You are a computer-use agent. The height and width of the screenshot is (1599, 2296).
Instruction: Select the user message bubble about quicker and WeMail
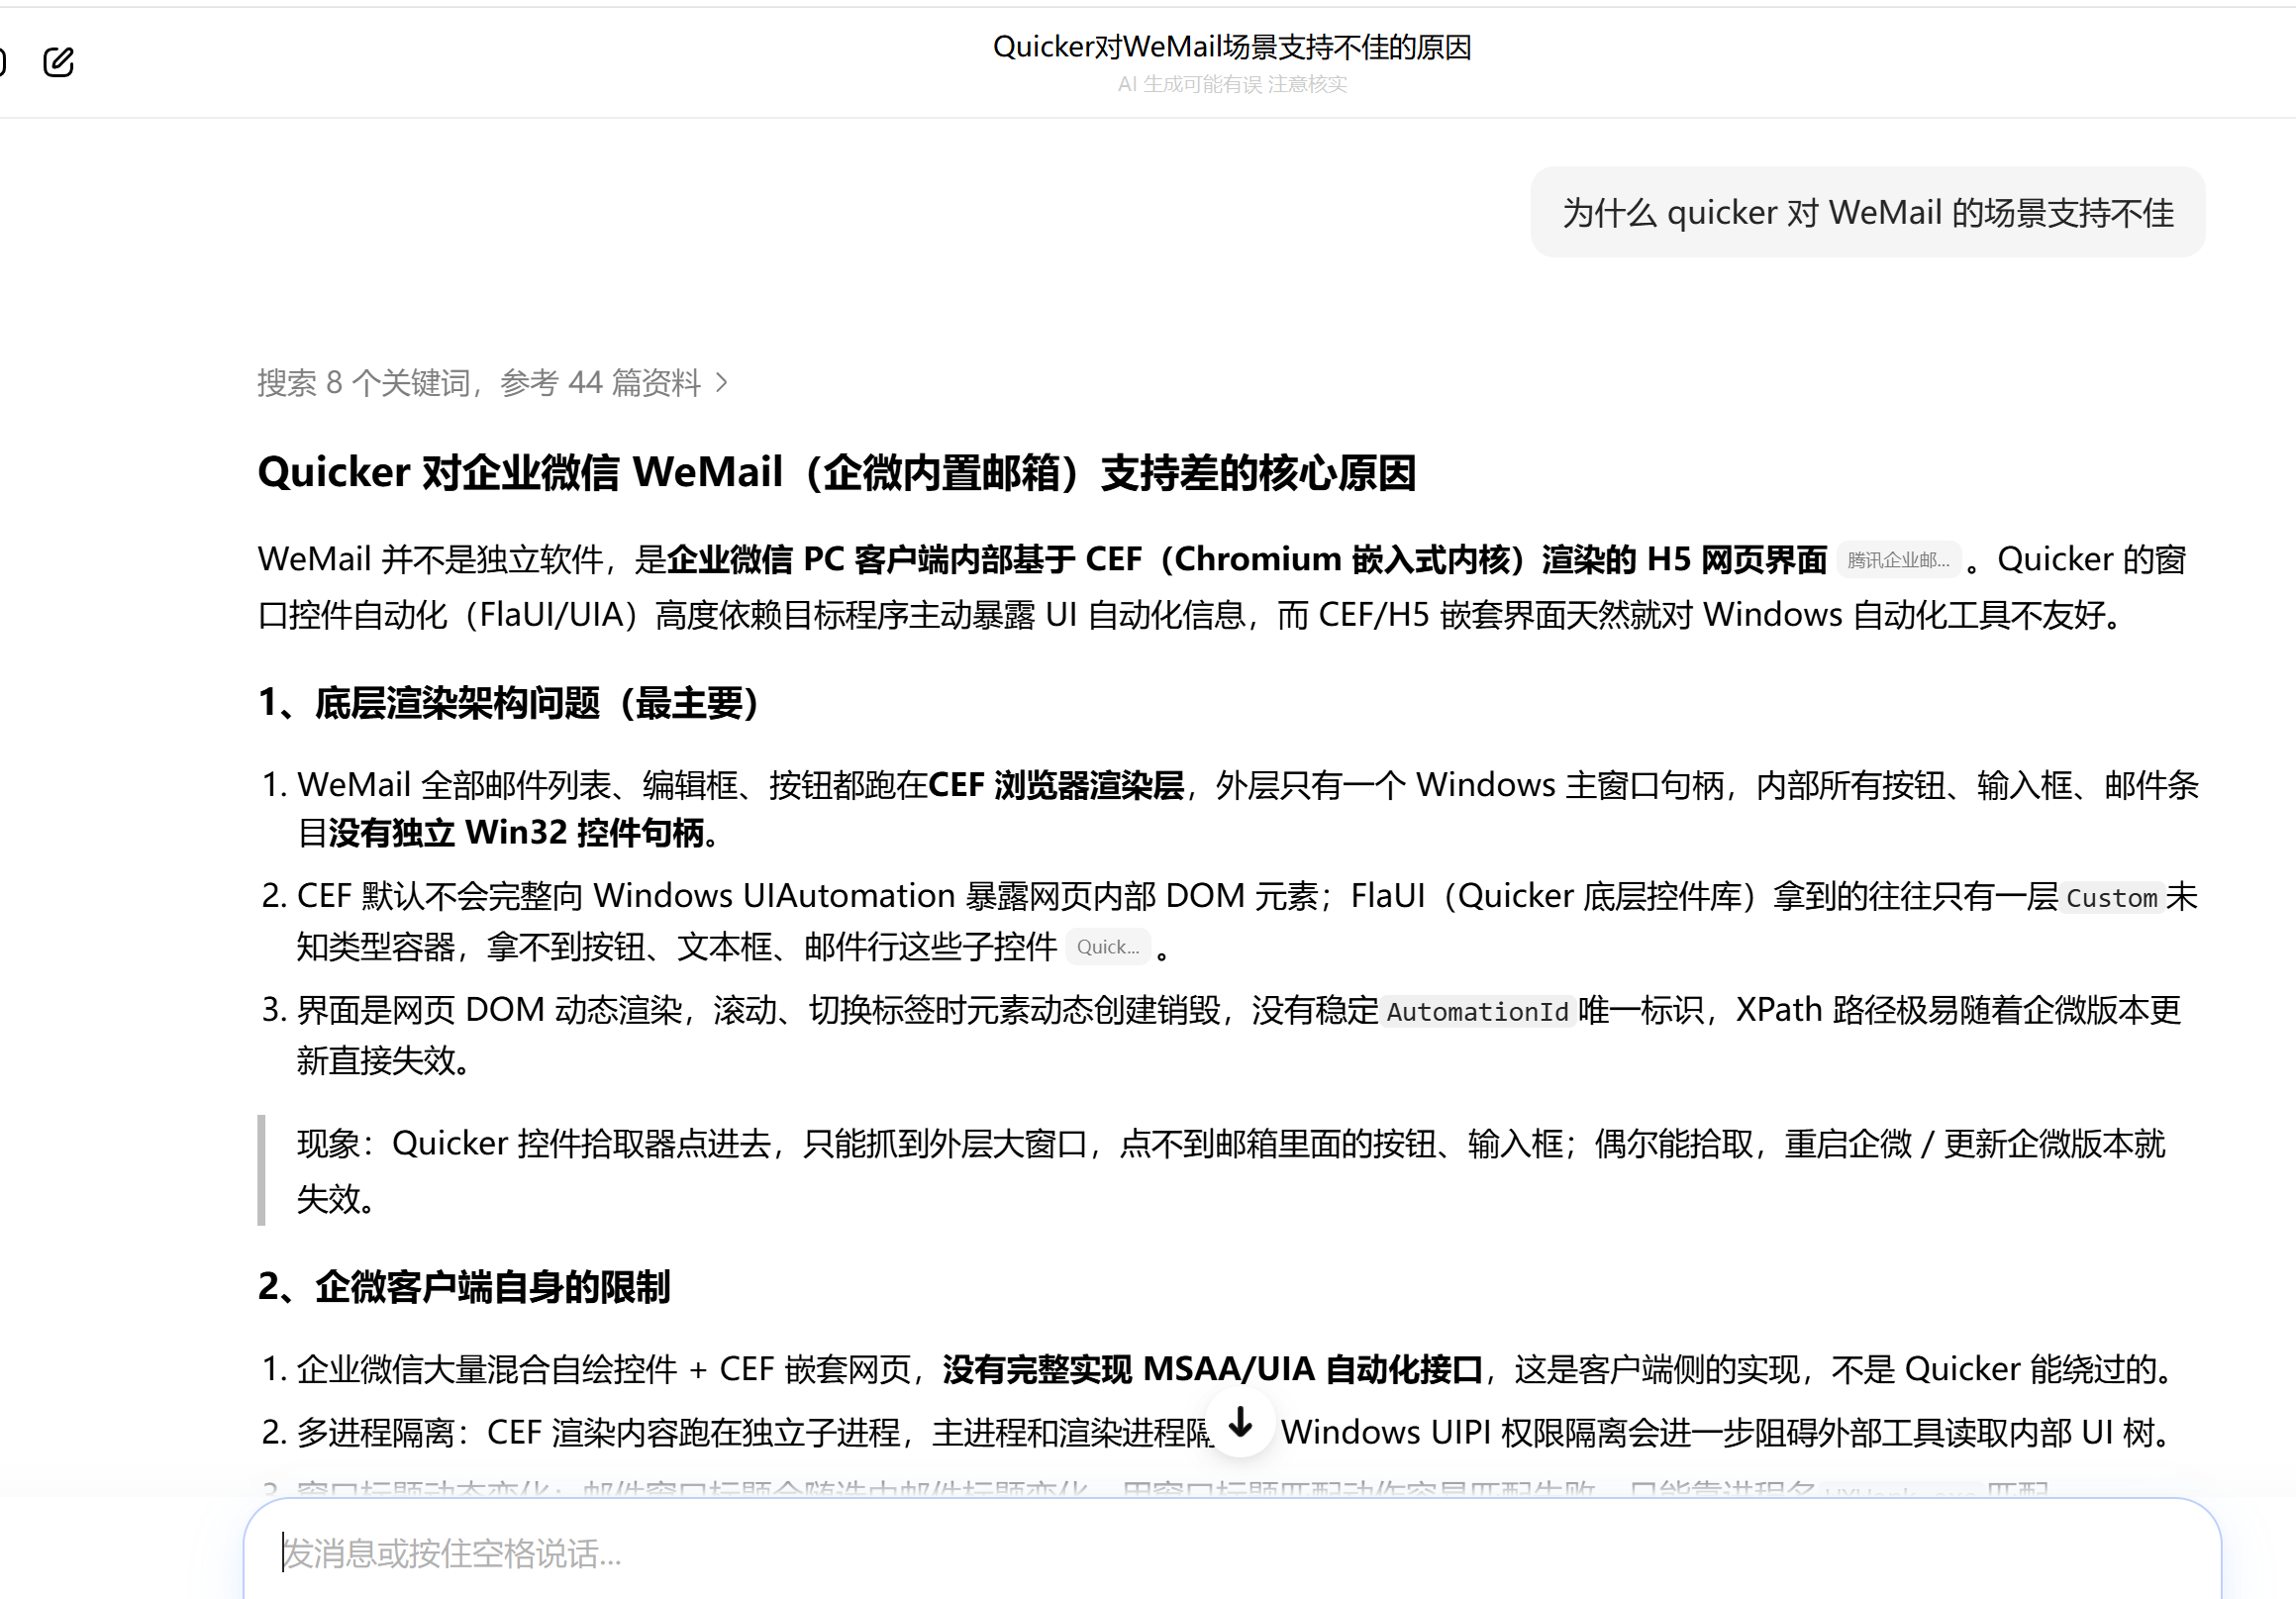[1868, 213]
